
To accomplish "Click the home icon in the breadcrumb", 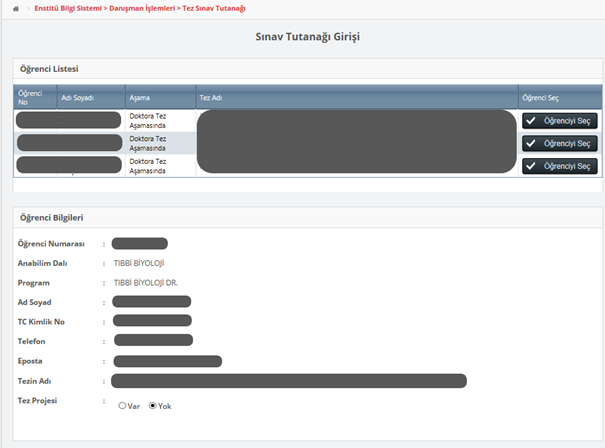I will [x=15, y=8].
